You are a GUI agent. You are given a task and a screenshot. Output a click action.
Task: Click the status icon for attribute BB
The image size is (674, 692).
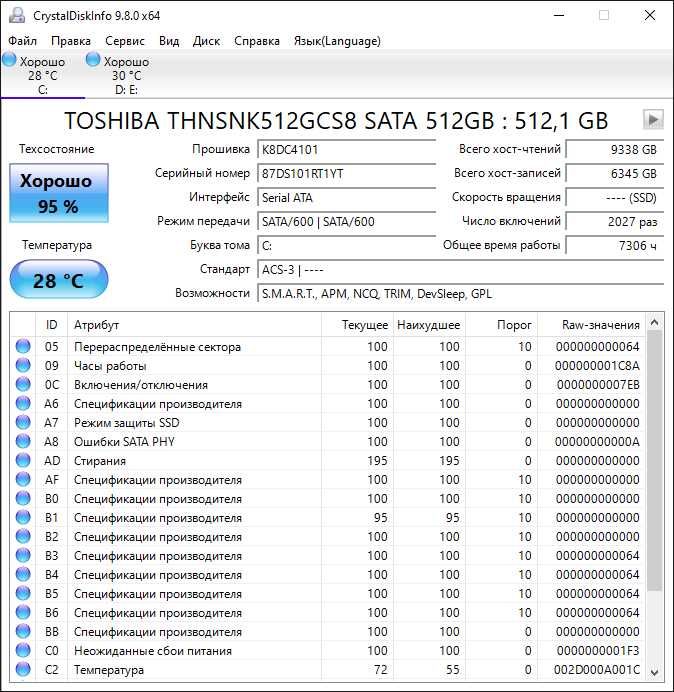pyautogui.click(x=23, y=631)
